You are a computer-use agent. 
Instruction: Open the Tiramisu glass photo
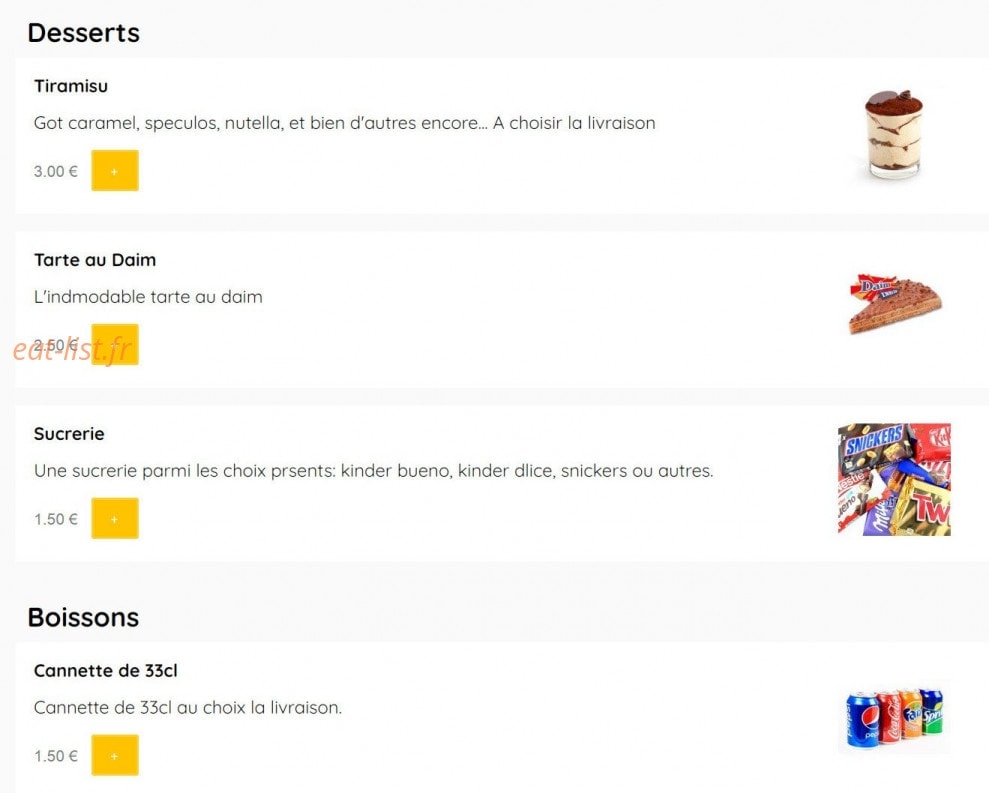click(894, 134)
